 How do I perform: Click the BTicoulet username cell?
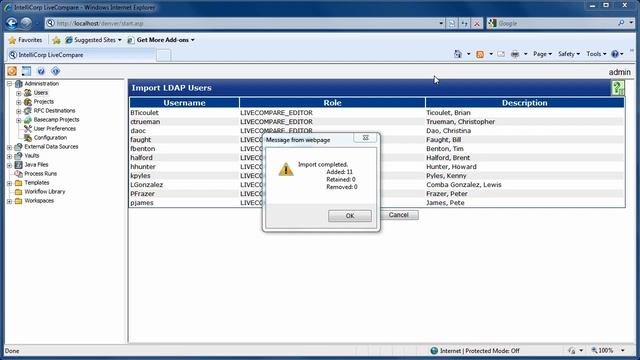[144, 113]
